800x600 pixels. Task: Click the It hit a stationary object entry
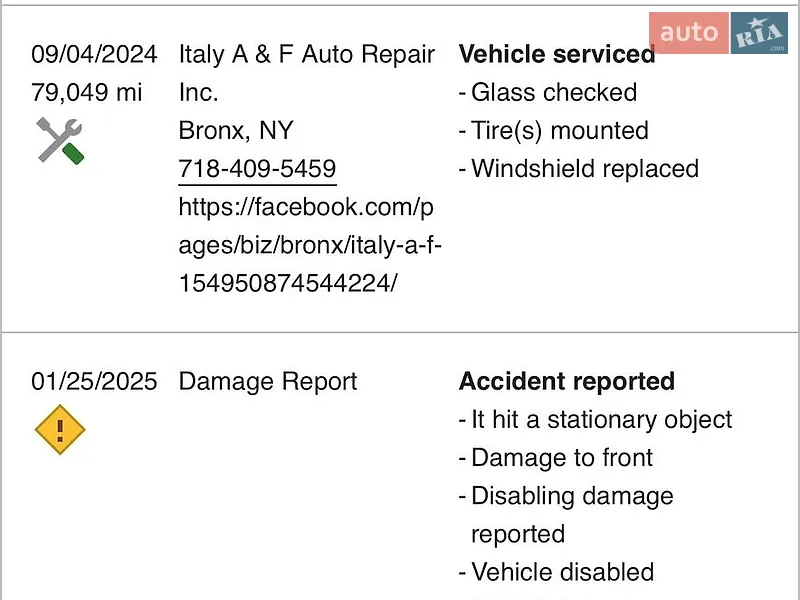(x=595, y=420)
